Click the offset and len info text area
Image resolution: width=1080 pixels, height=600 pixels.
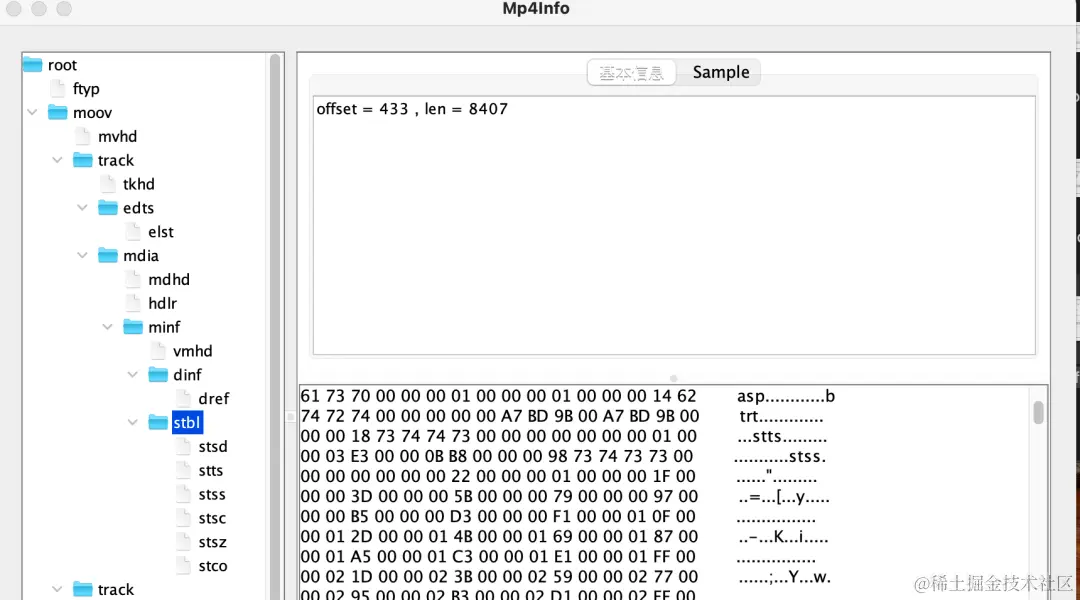[x=674, y=225]
